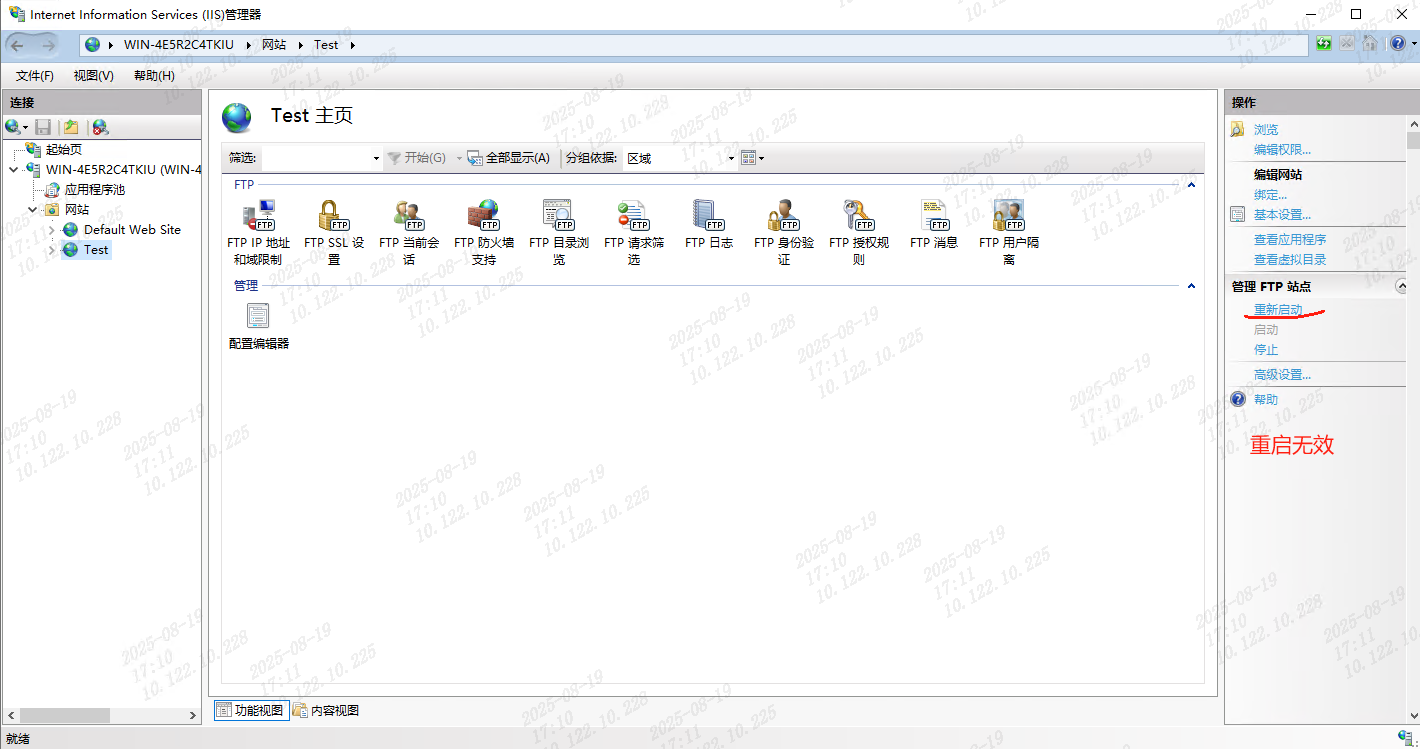Viewport: 1420px width, 749px height.
Task: Open 配置编辑器 icon
Action: click(259, 326)
